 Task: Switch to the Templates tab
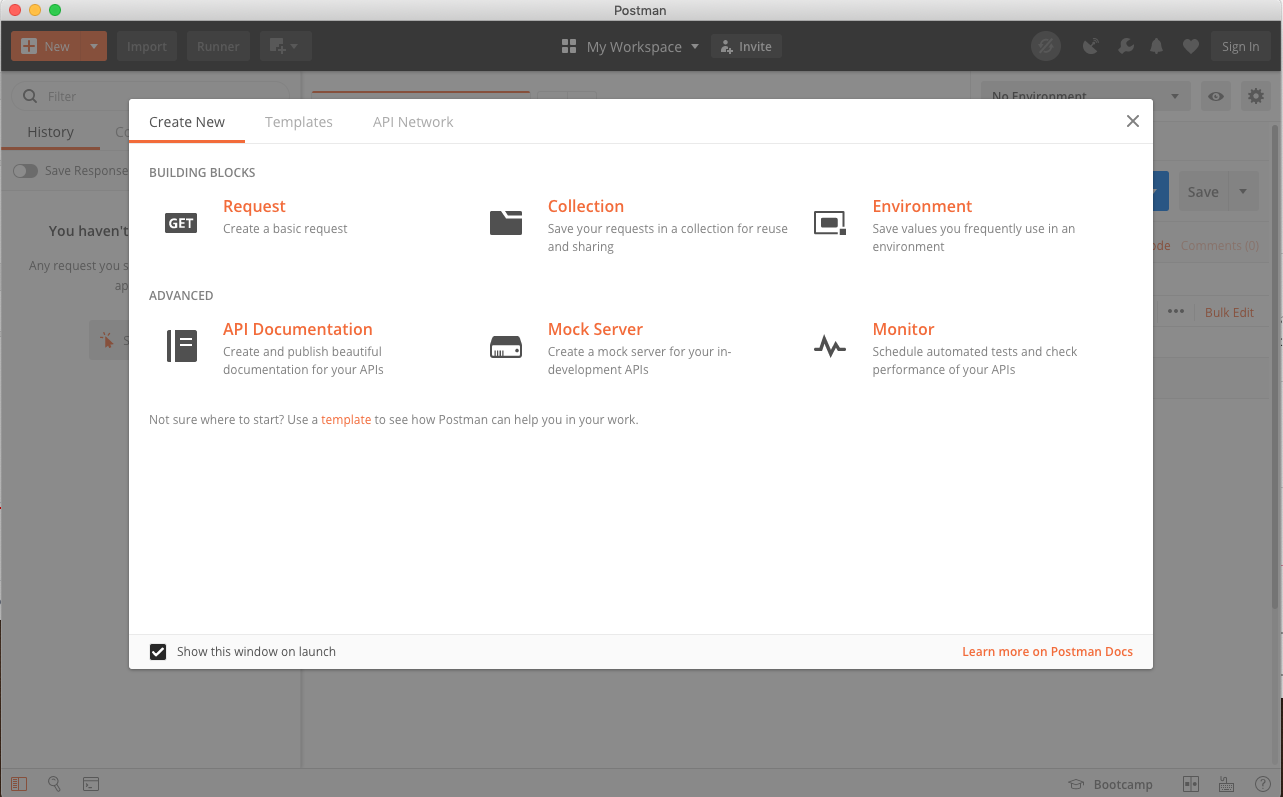tap(299, 122)
